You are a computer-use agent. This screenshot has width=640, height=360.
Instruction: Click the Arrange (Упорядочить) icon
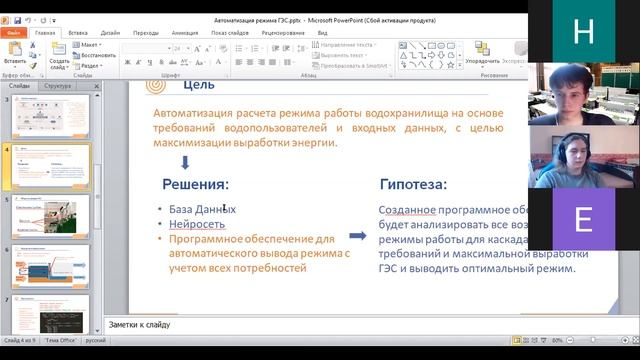click(x=482, y=49)
